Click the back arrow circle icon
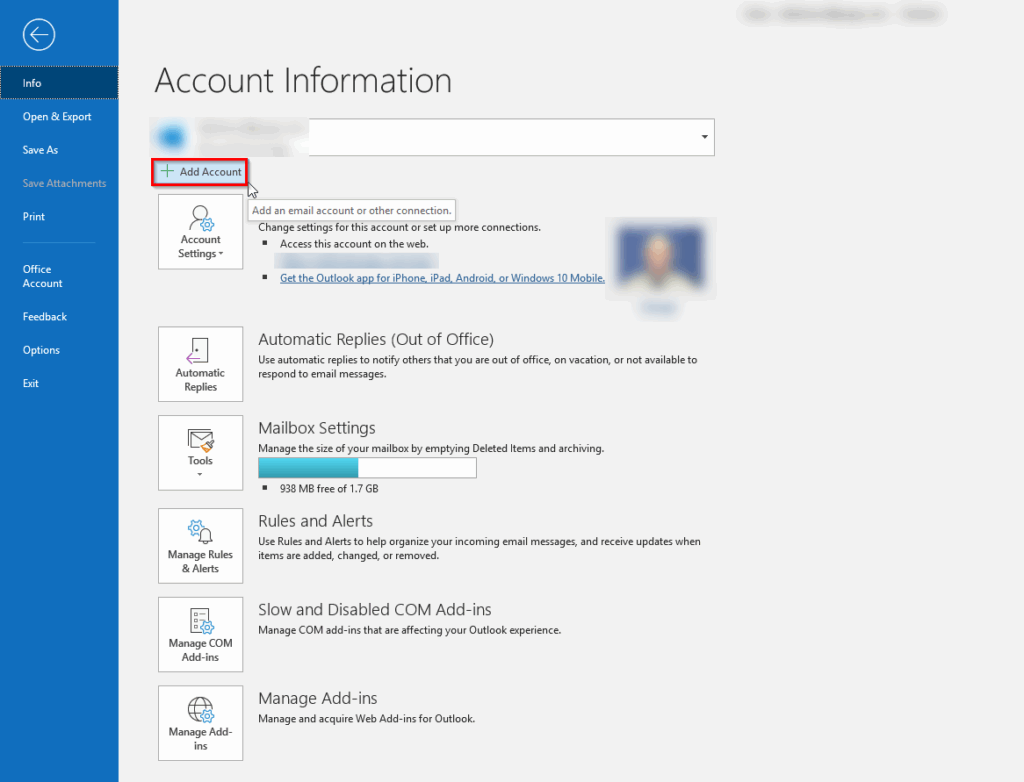 (39, 35)
